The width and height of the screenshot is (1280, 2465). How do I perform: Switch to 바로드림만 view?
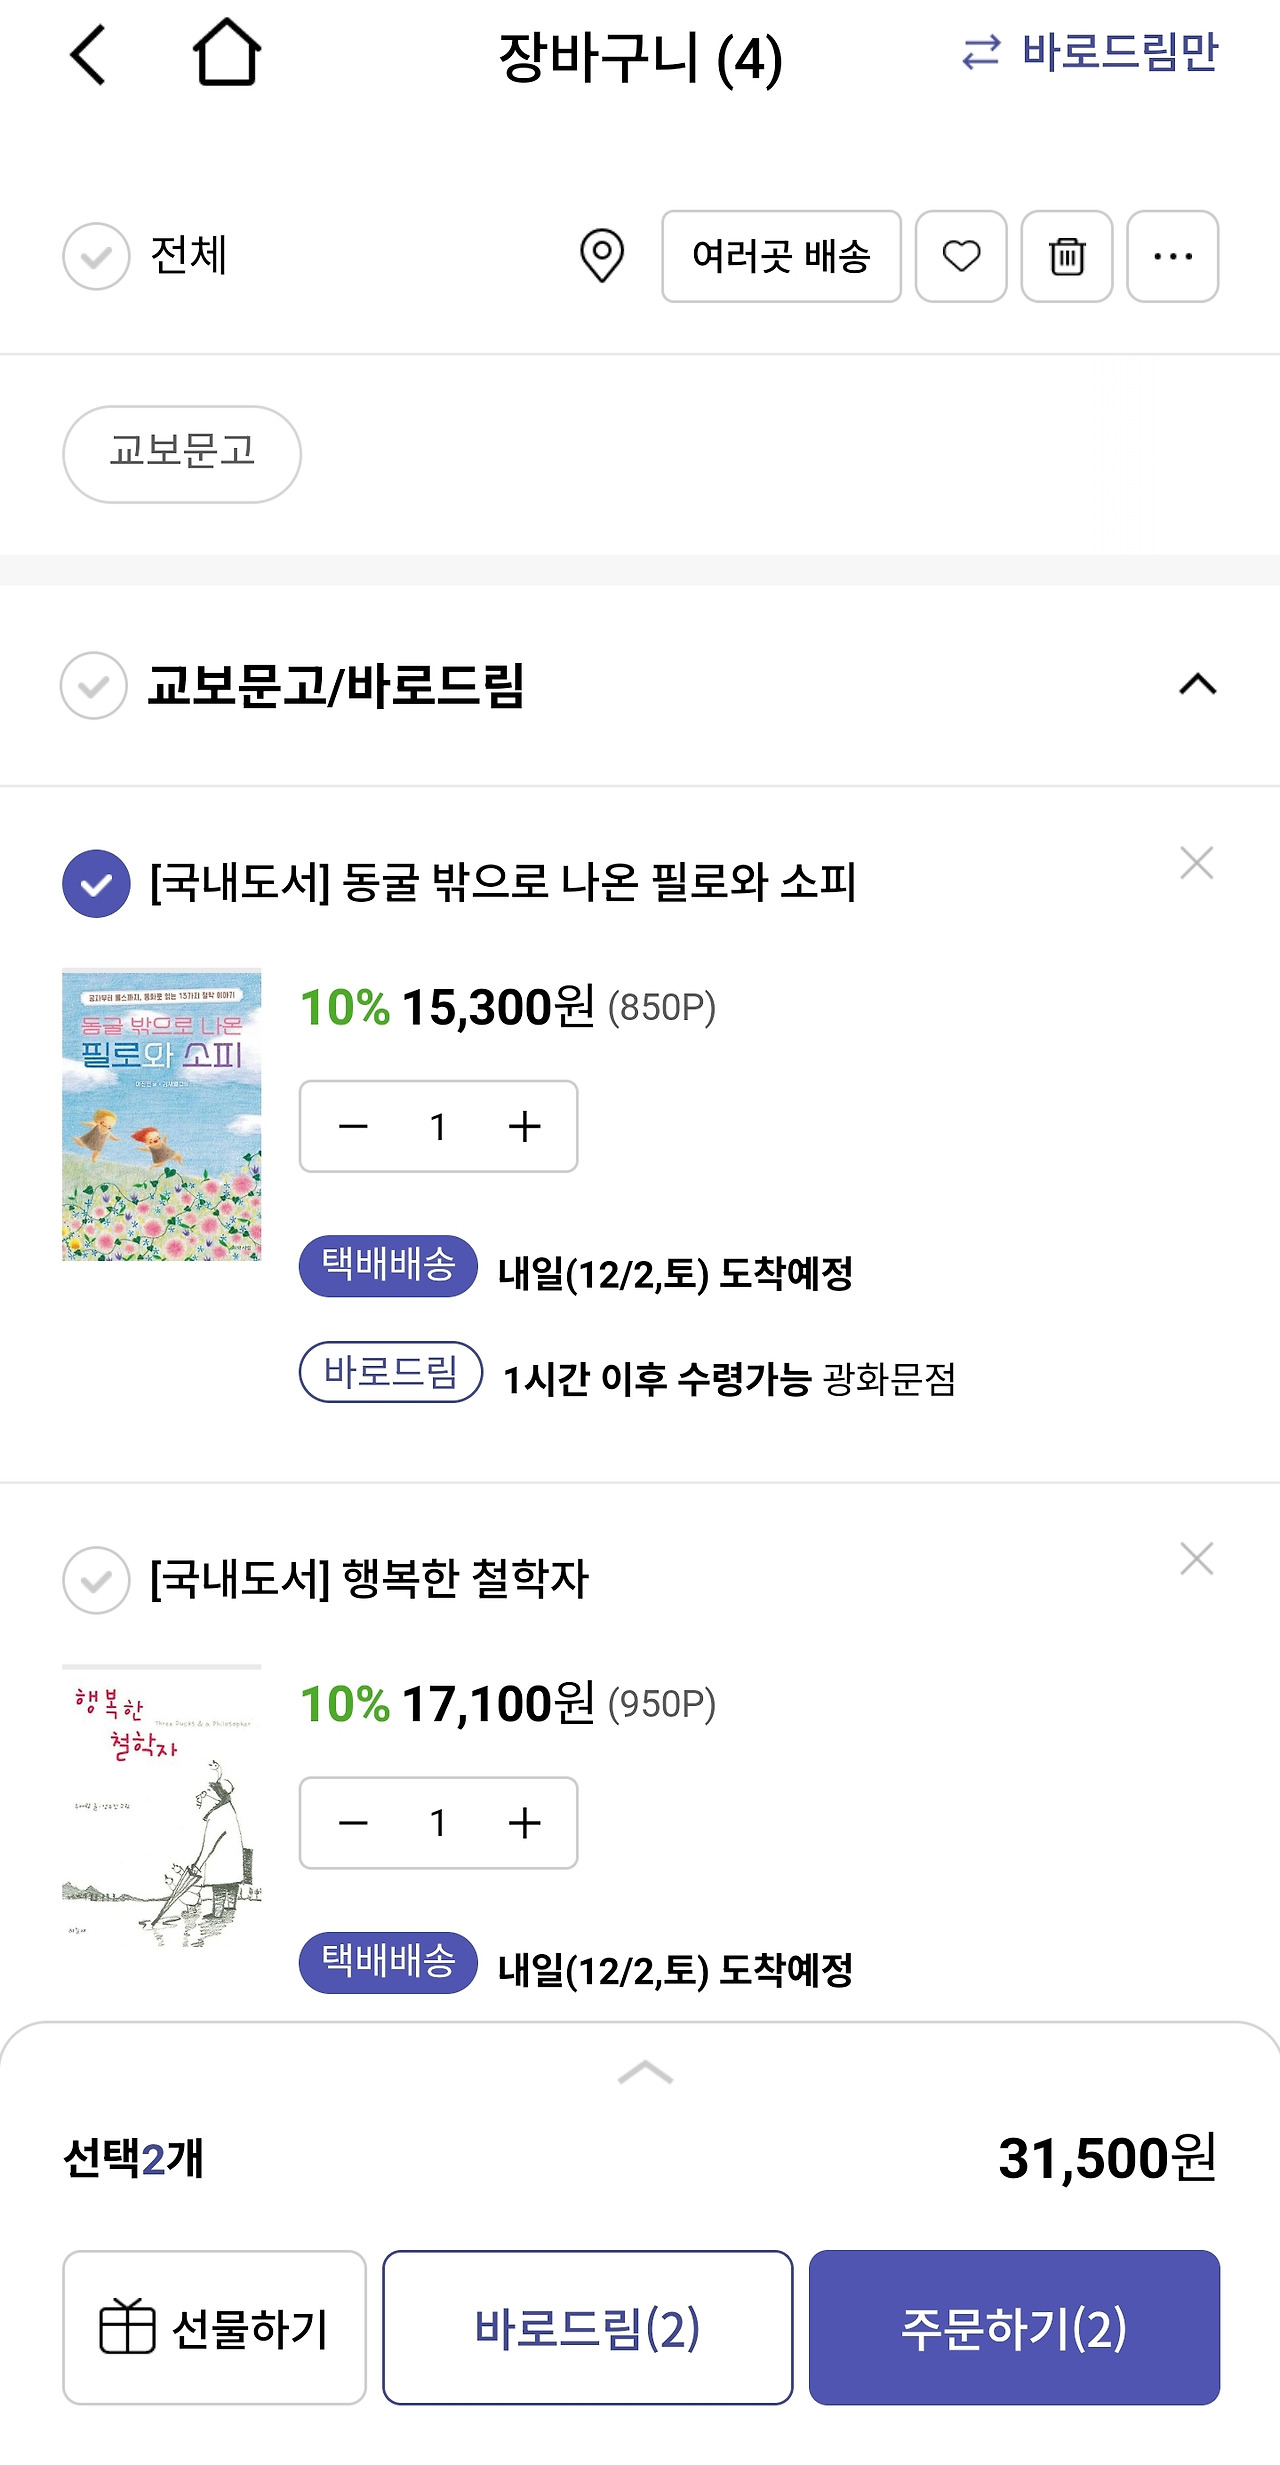coord(1090,53)
